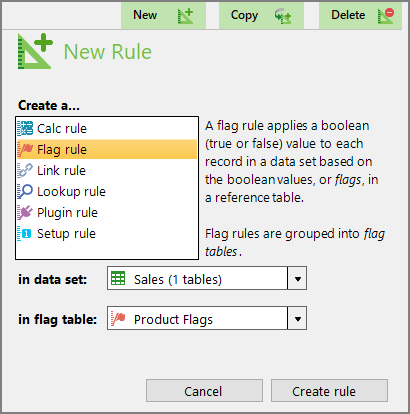Select Setup rule in the list
The height and width of the screenshot is (414, 410).
pos(107,233)
